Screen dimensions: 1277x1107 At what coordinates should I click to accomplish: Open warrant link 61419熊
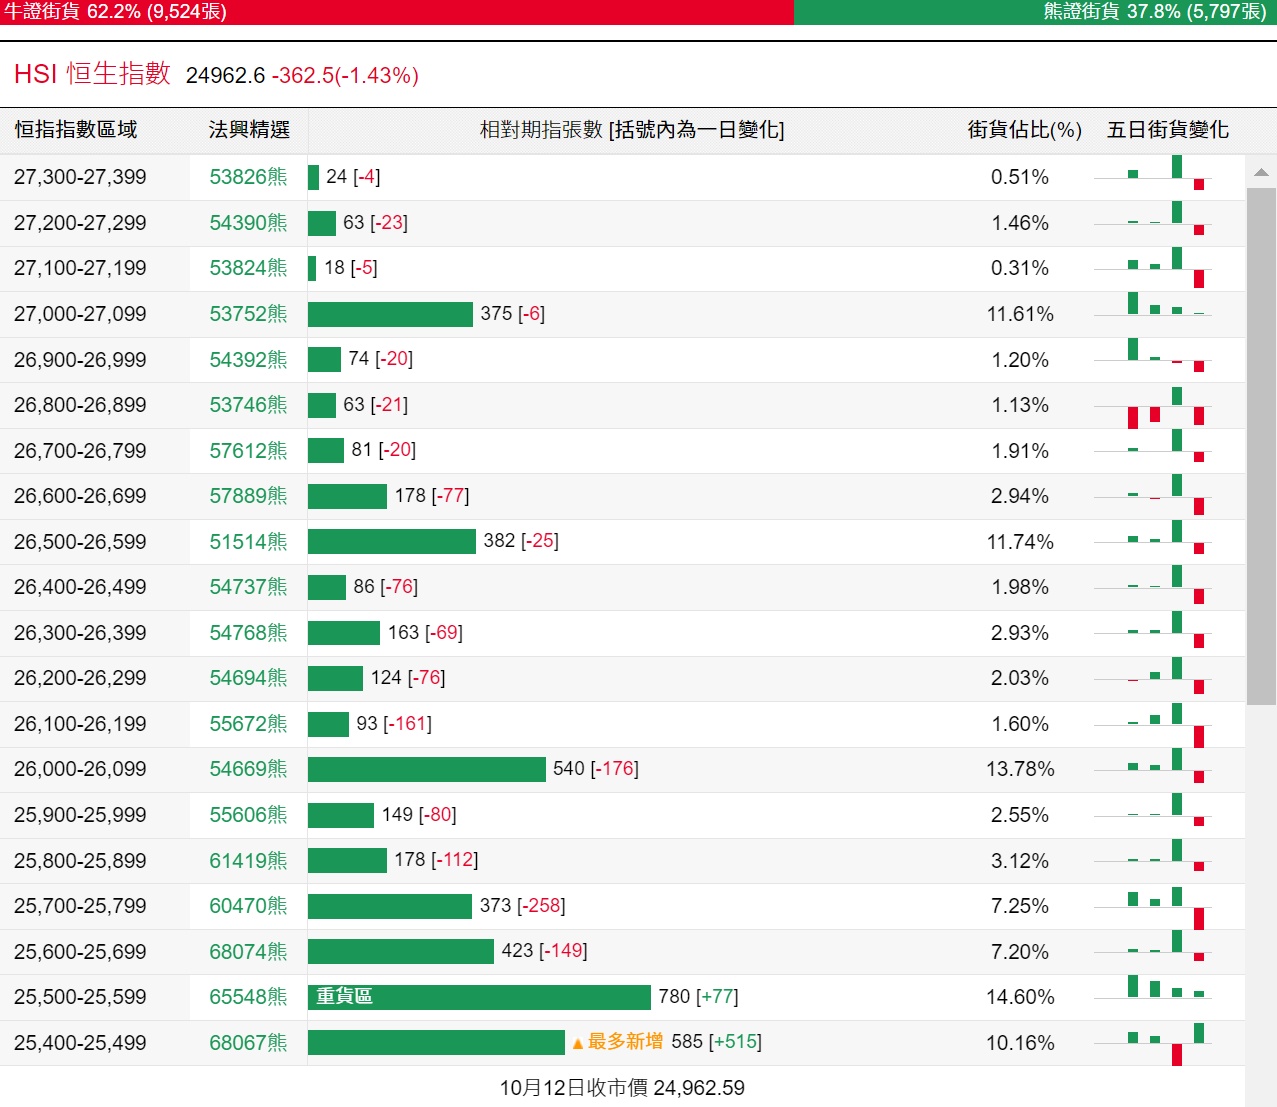click(x=248, y=861)
